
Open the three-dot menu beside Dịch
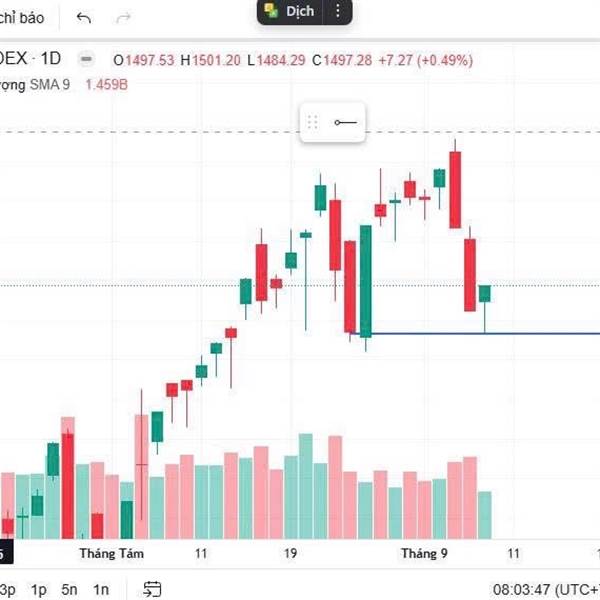[x=338, y=11]
